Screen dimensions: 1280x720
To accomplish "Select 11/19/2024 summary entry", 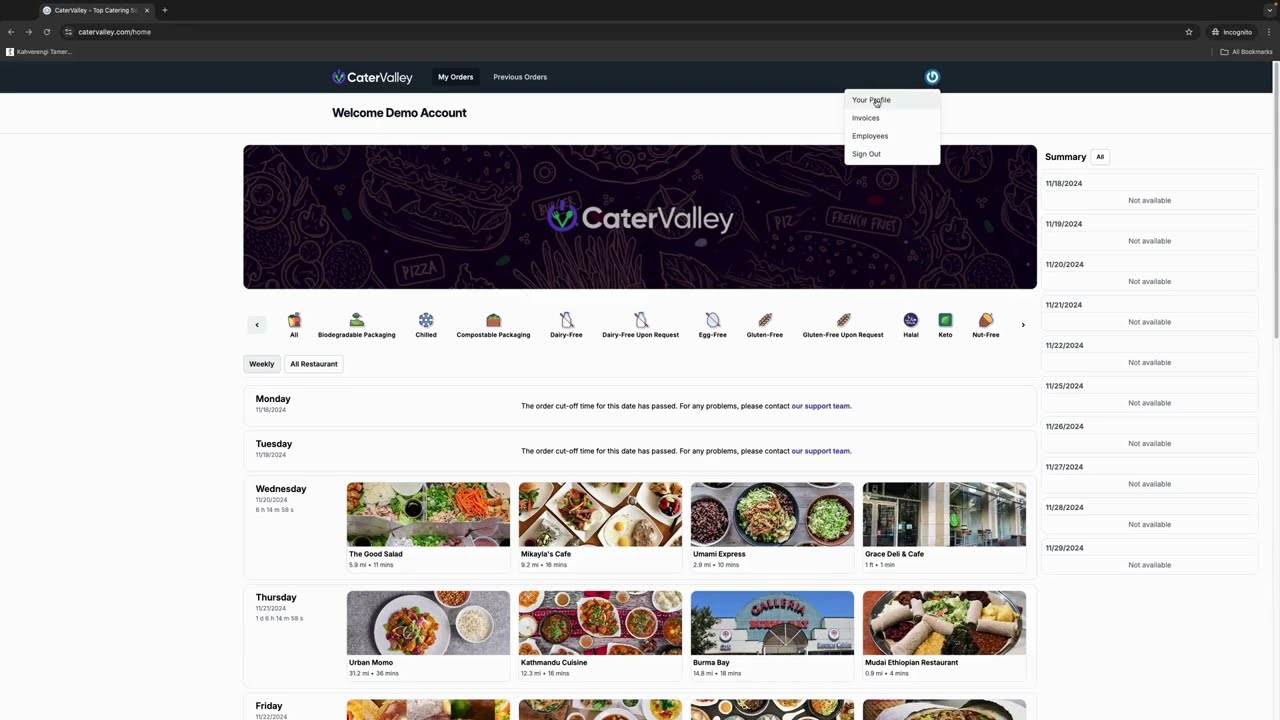I will coord(1149,232).
